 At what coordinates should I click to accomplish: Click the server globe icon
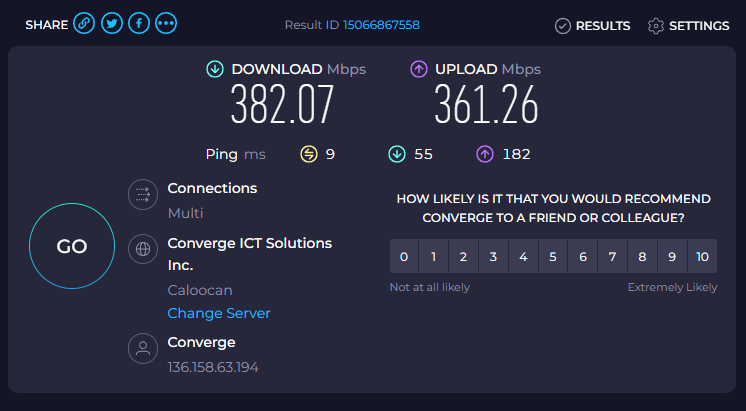click(x=143, y=249)
